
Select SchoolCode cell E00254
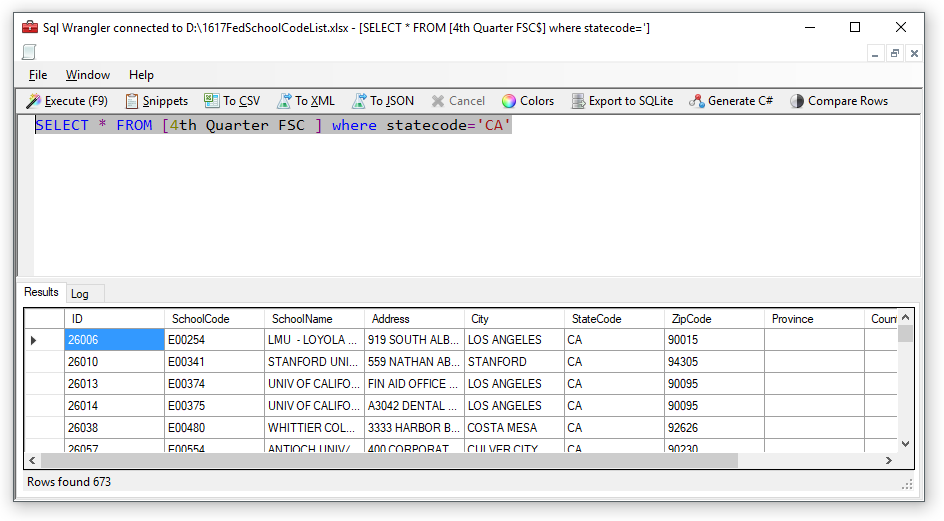coord(214,340)
